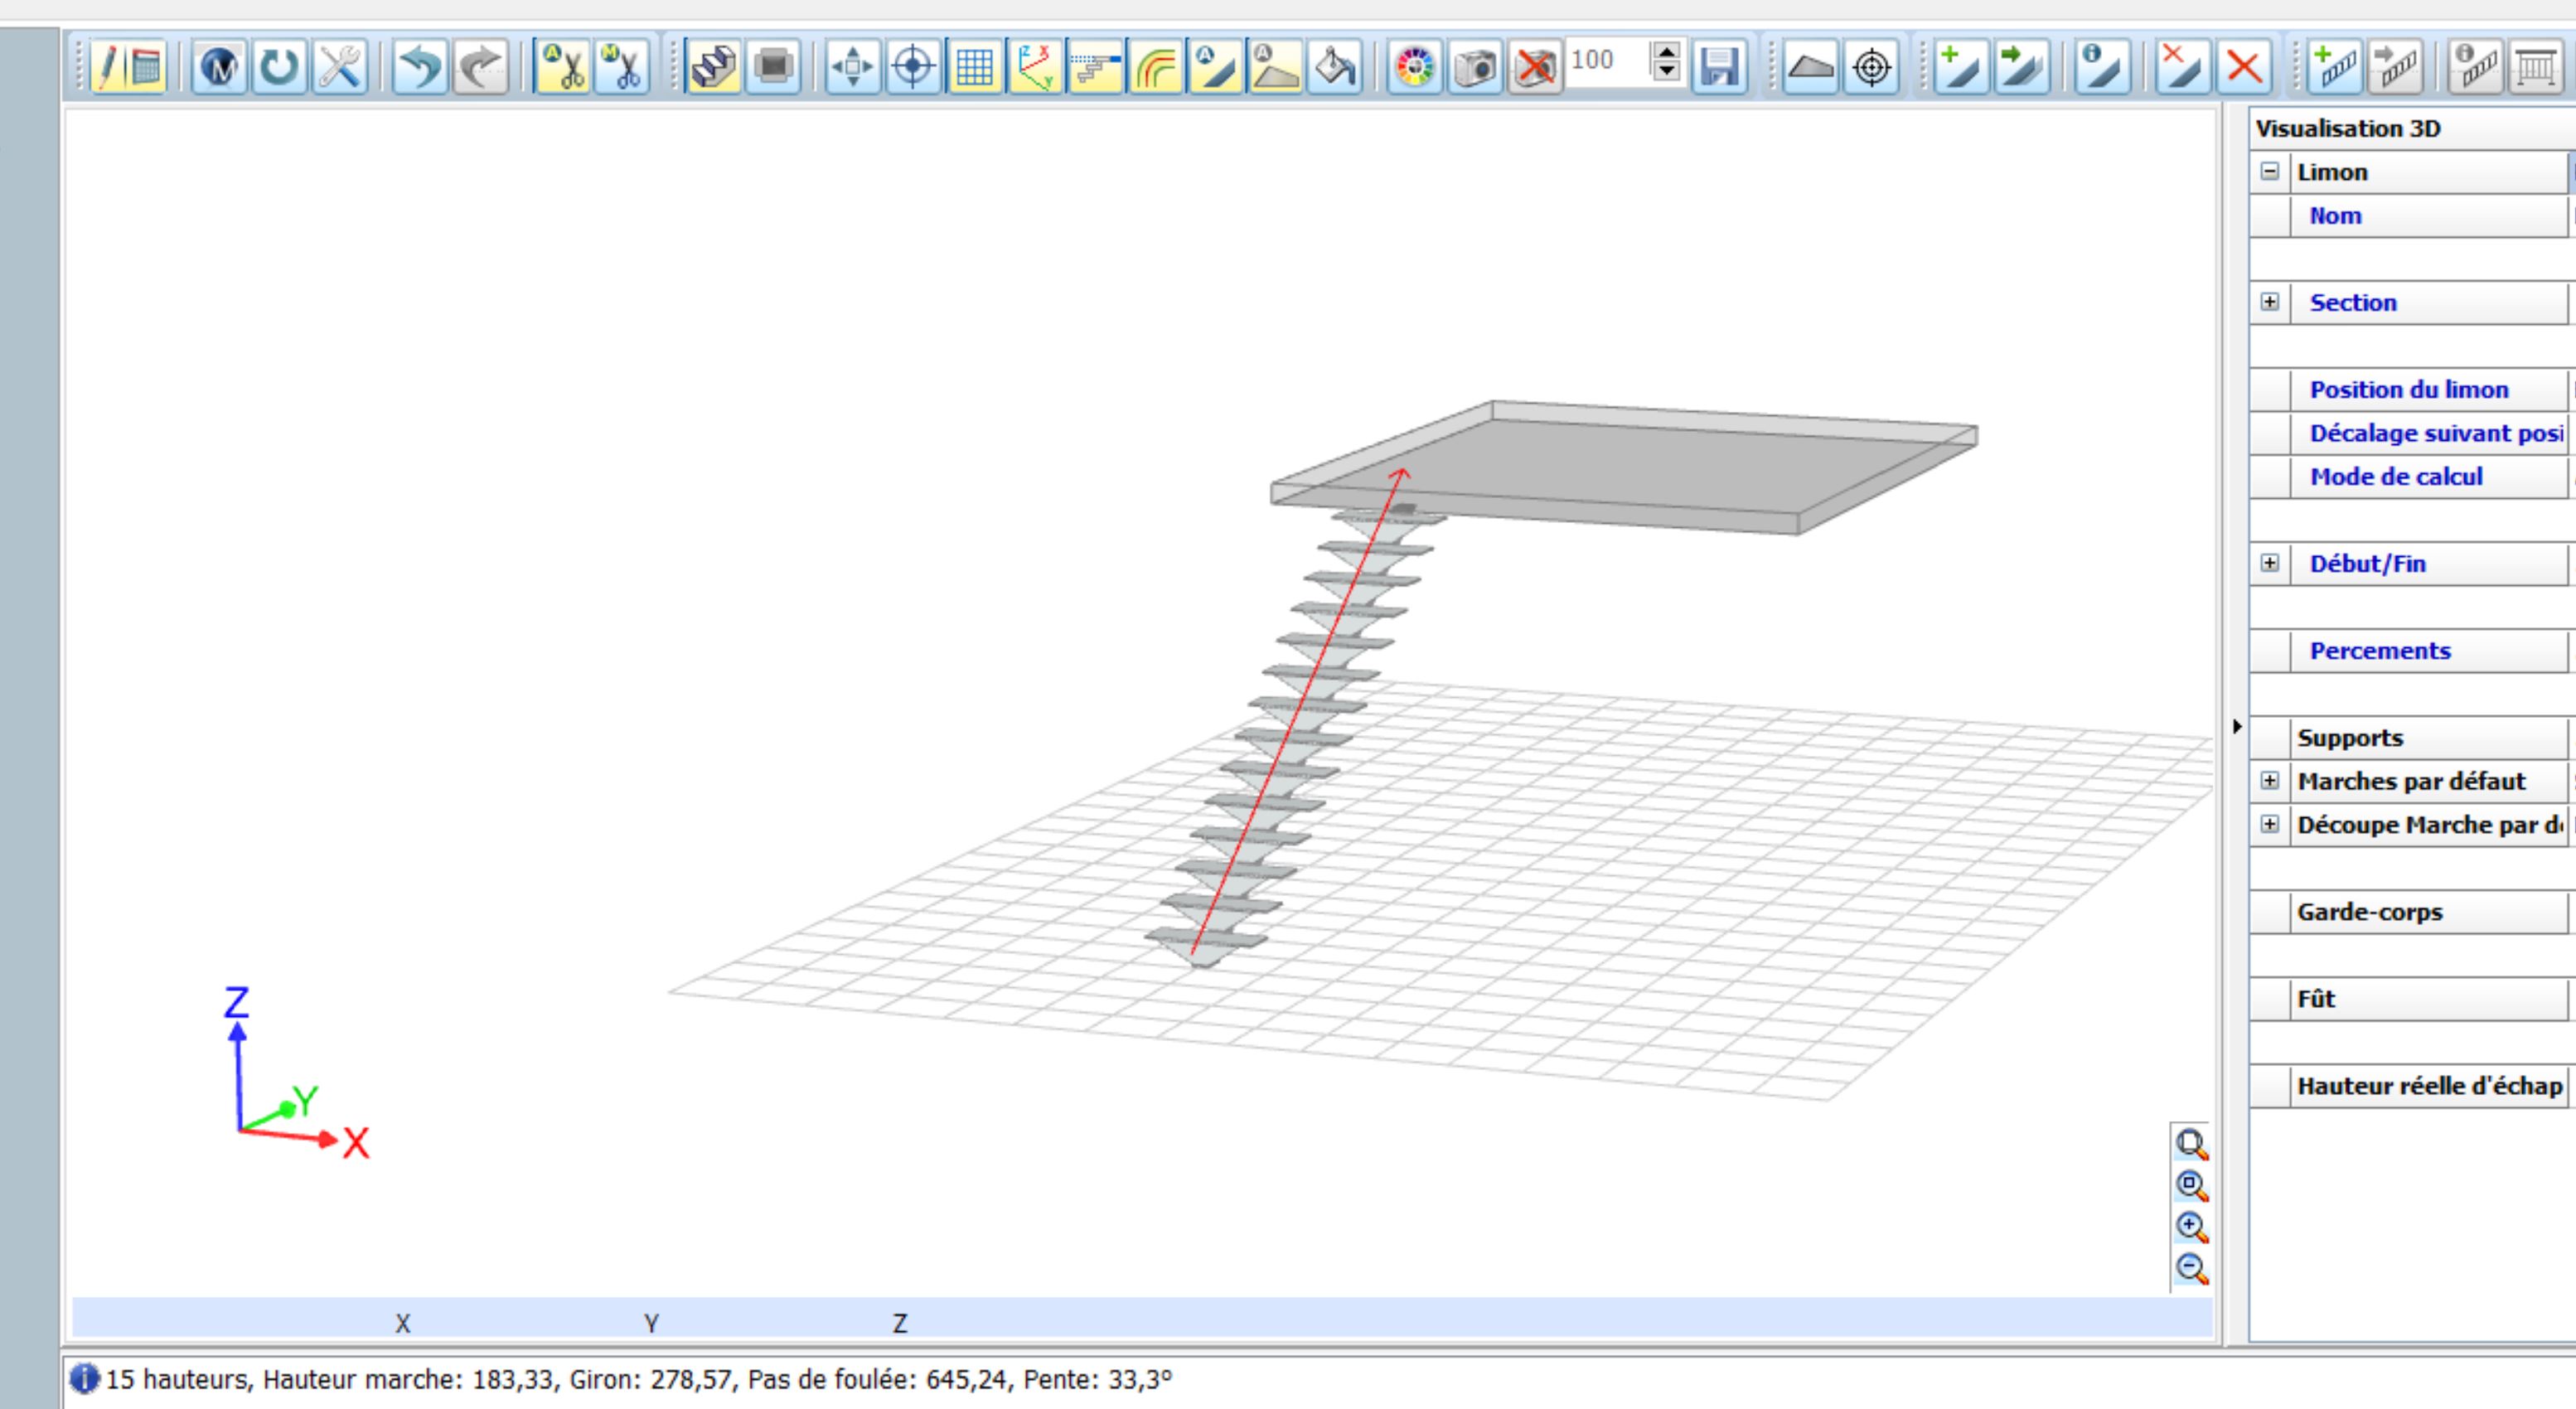Expand the Marches par défaut group

point(2270,780)
